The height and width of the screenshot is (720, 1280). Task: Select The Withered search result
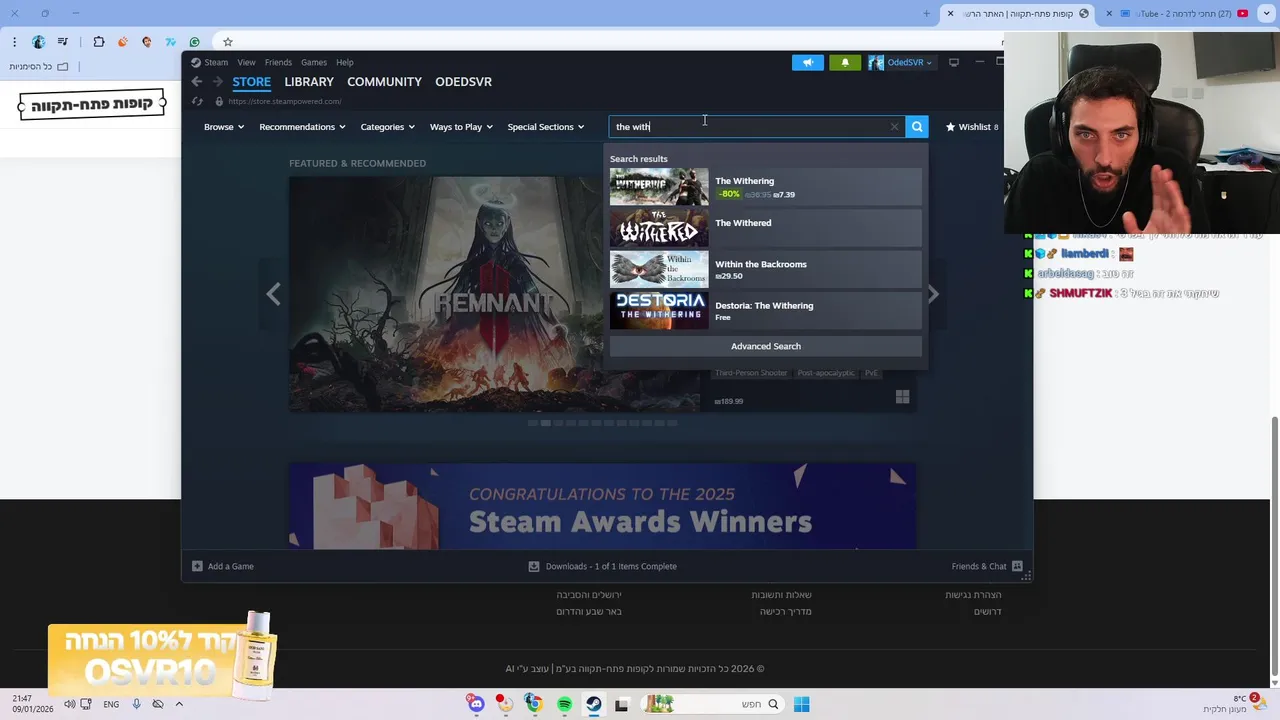pyautogui.click(x=765, y=228)
